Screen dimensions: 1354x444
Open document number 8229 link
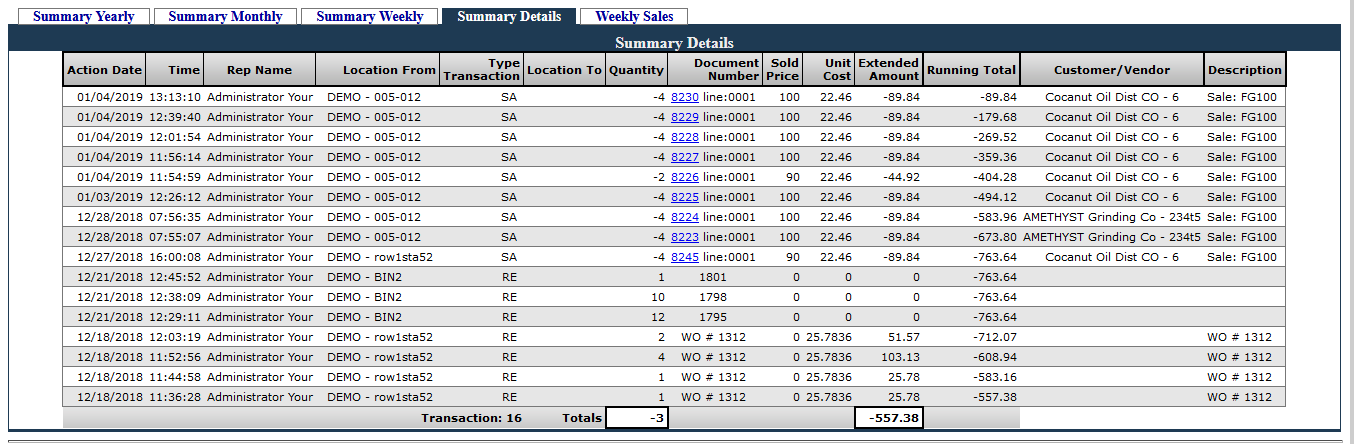click(685, 117)
